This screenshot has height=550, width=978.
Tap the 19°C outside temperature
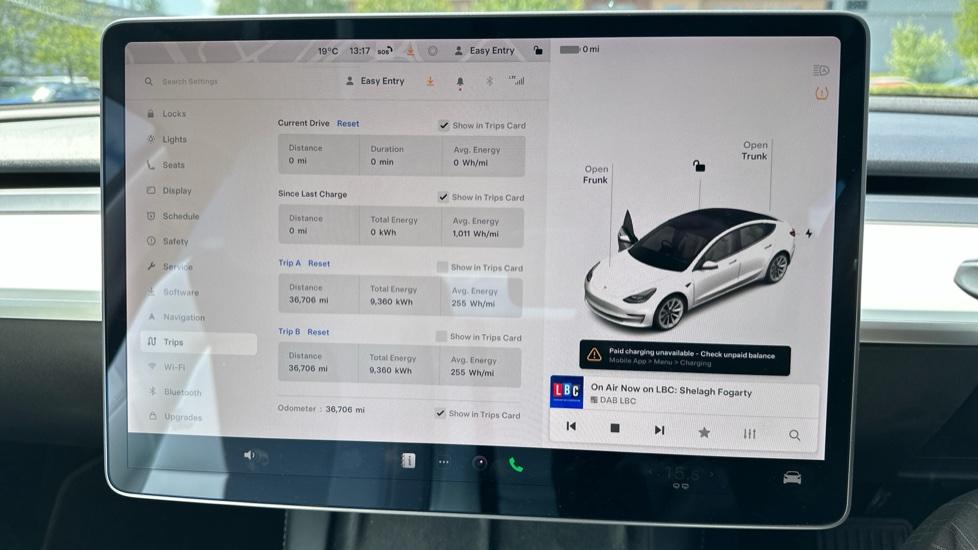click(x=327, y=51)
